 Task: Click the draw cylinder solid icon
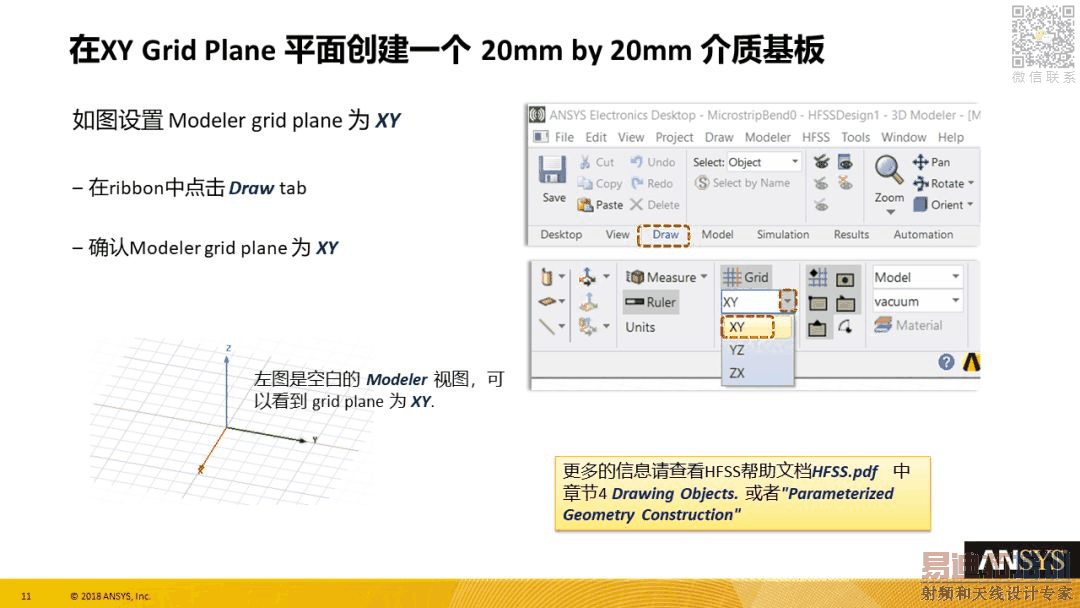pos(547,277)
